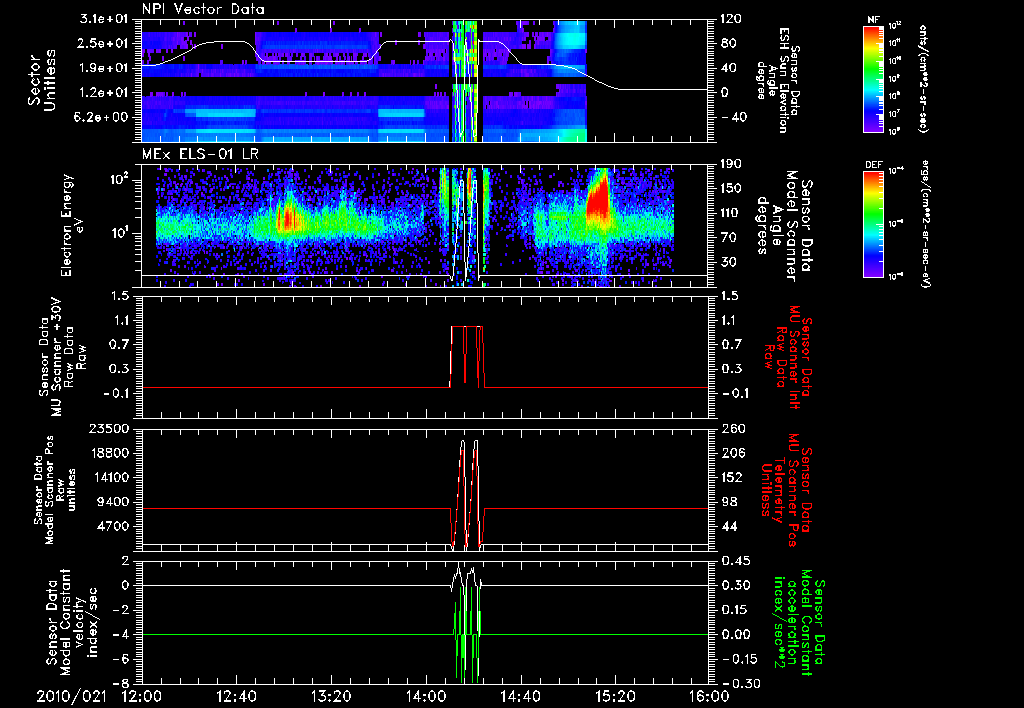Viewport: 1024px width, 708px height.
Task: Click the 16:00 time tick label
Action: tap(709, 696)
